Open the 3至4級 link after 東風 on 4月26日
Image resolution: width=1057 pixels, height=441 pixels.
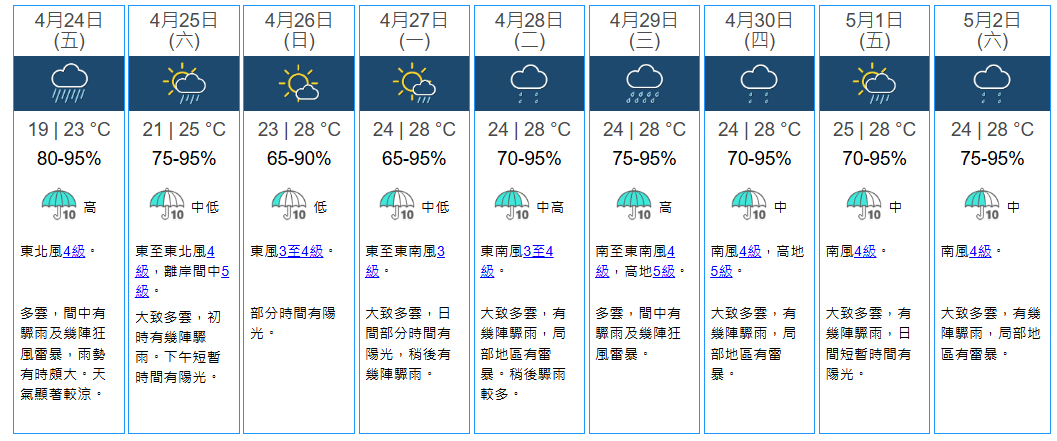(x=302, y=251)
